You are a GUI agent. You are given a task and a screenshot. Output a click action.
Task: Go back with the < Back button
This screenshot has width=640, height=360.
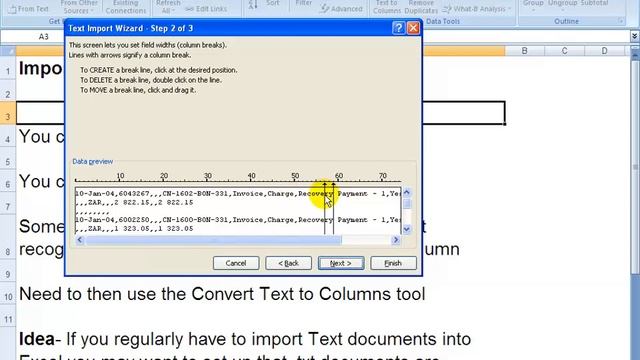(288, 263)
